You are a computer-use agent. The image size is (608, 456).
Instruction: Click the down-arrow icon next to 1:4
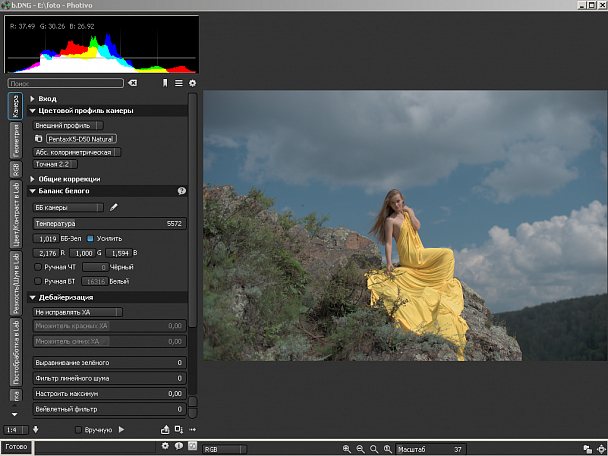36,429
